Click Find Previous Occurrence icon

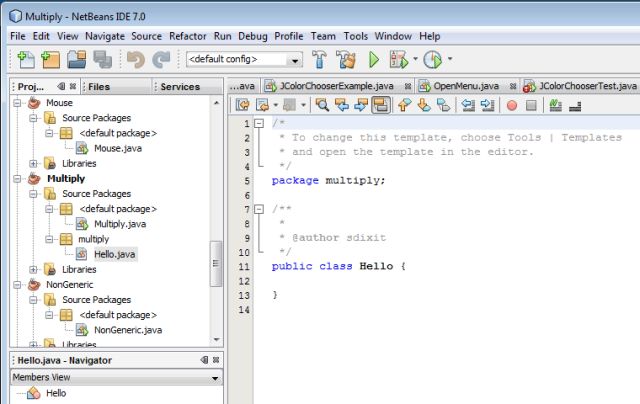342,105
